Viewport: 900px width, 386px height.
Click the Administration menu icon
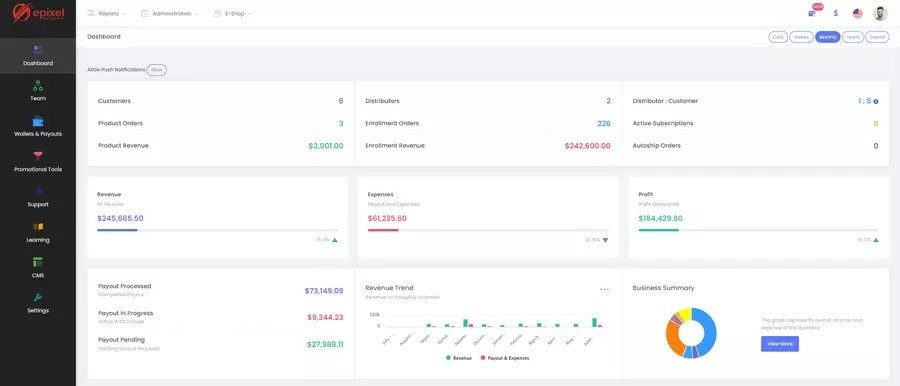pos(145,13)
